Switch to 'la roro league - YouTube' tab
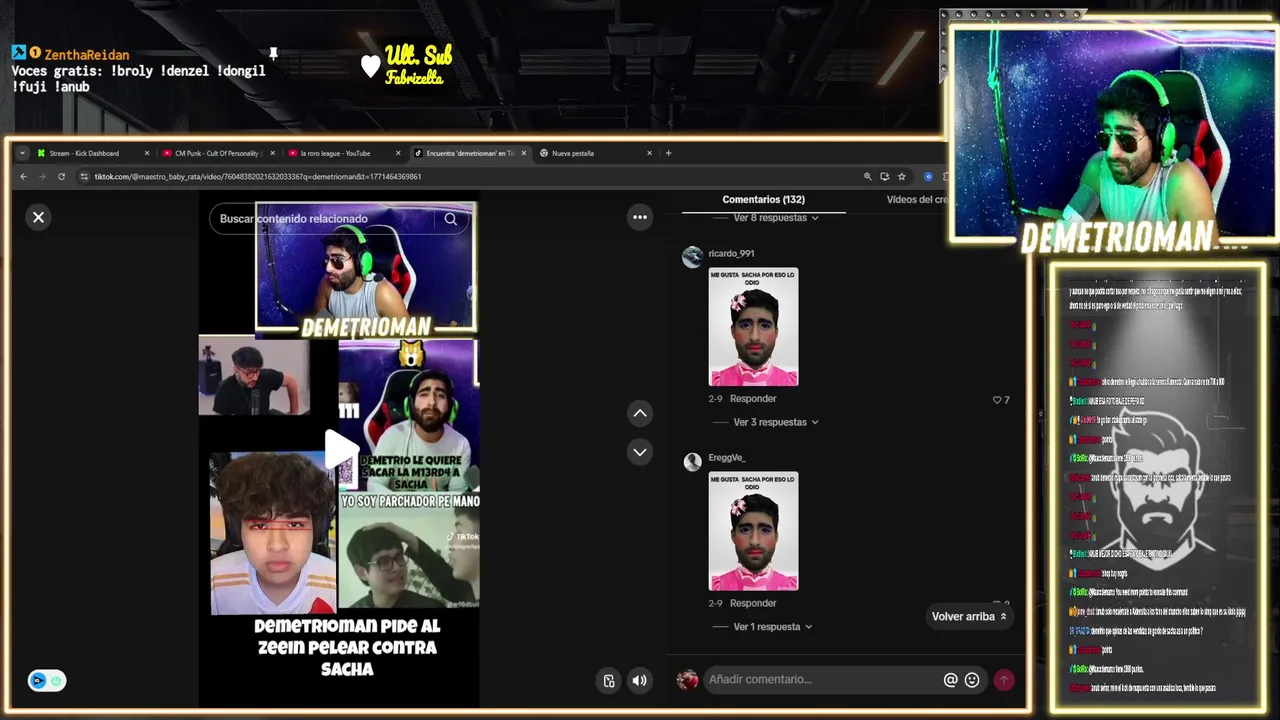 (x=342, y=153)
